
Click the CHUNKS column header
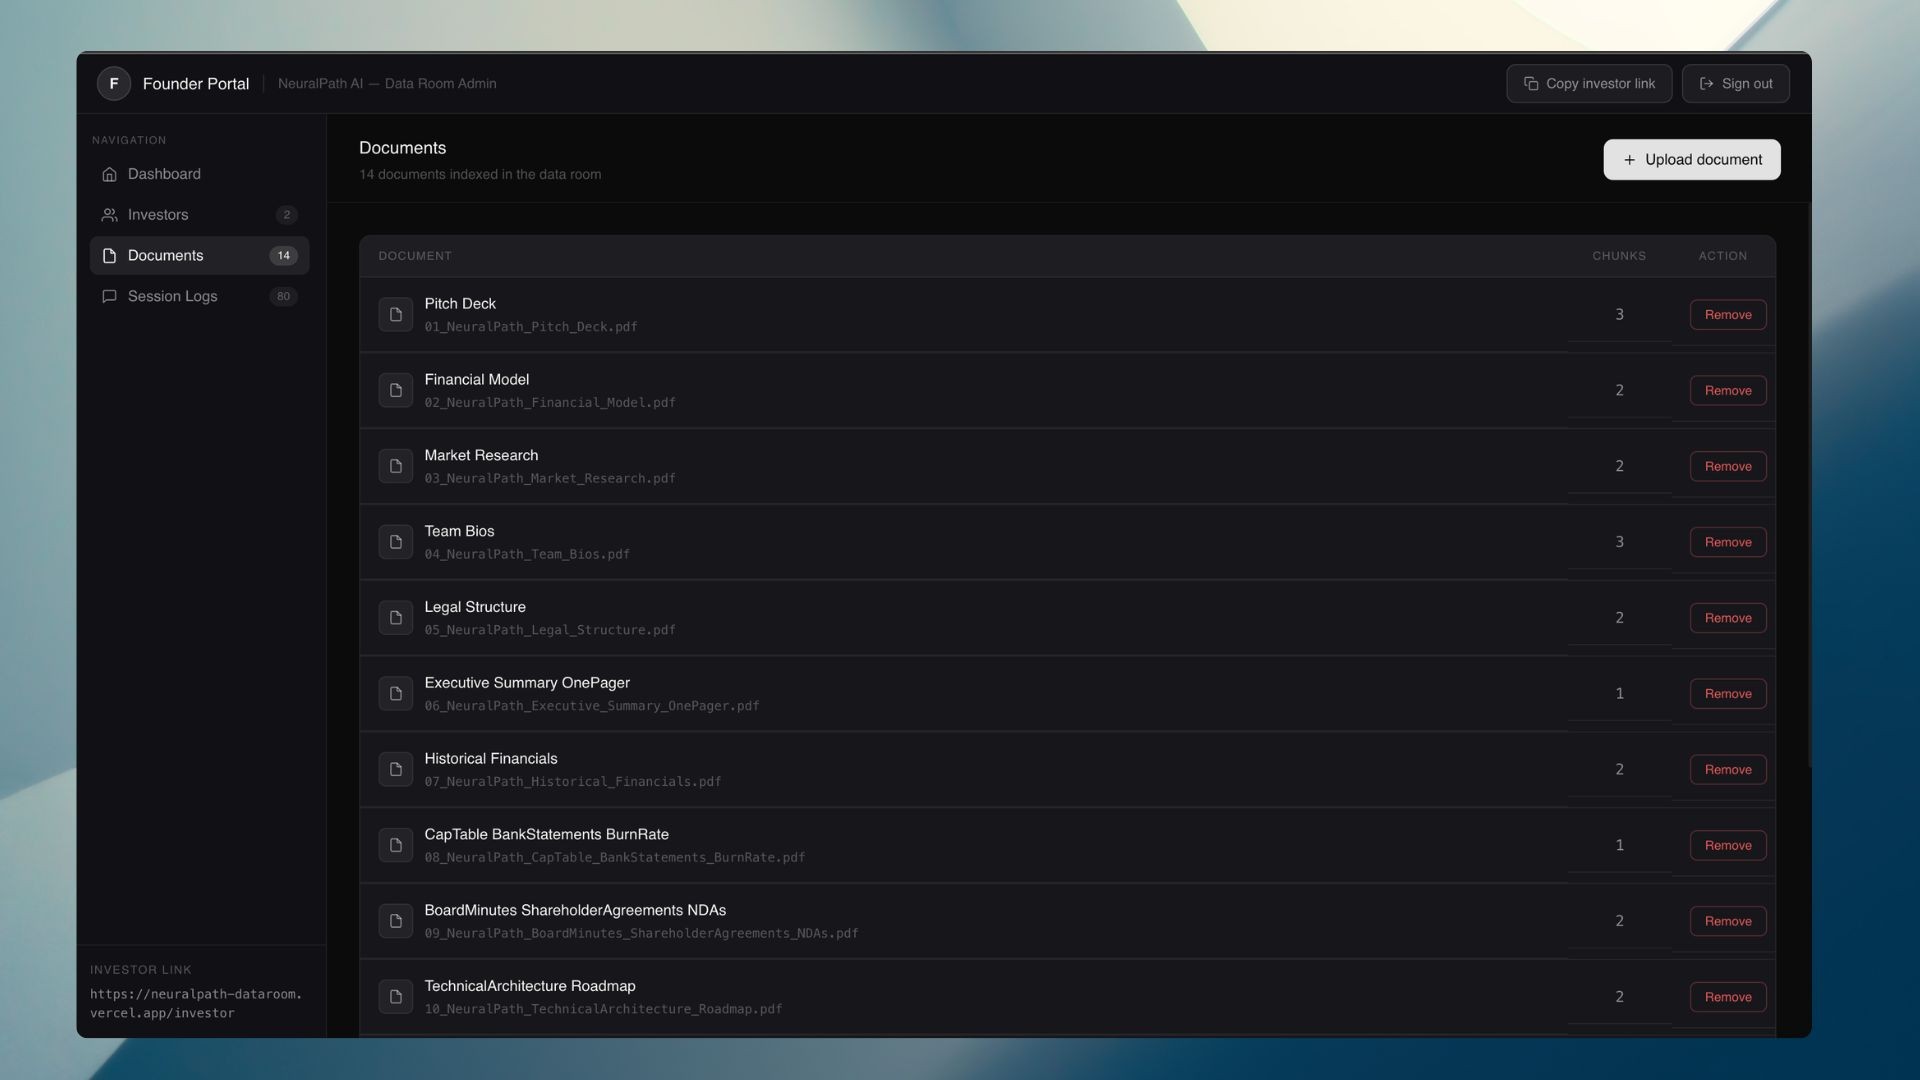point(1619,256)
